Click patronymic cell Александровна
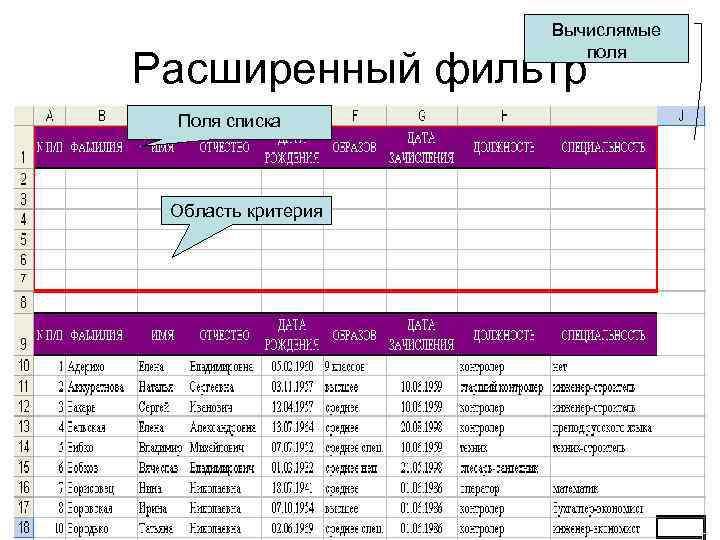Viewport: 720px width, 540px height. pos(225,427)
